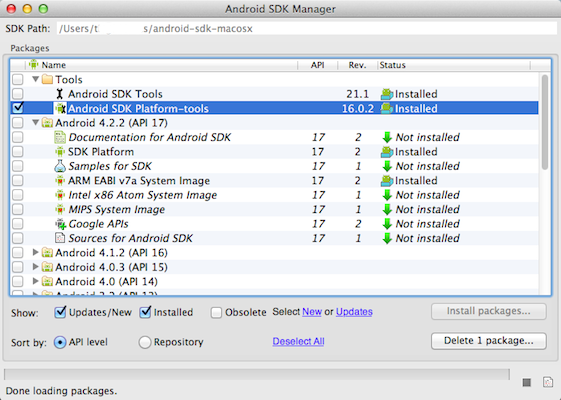Click the SDK Path text field

306,28
